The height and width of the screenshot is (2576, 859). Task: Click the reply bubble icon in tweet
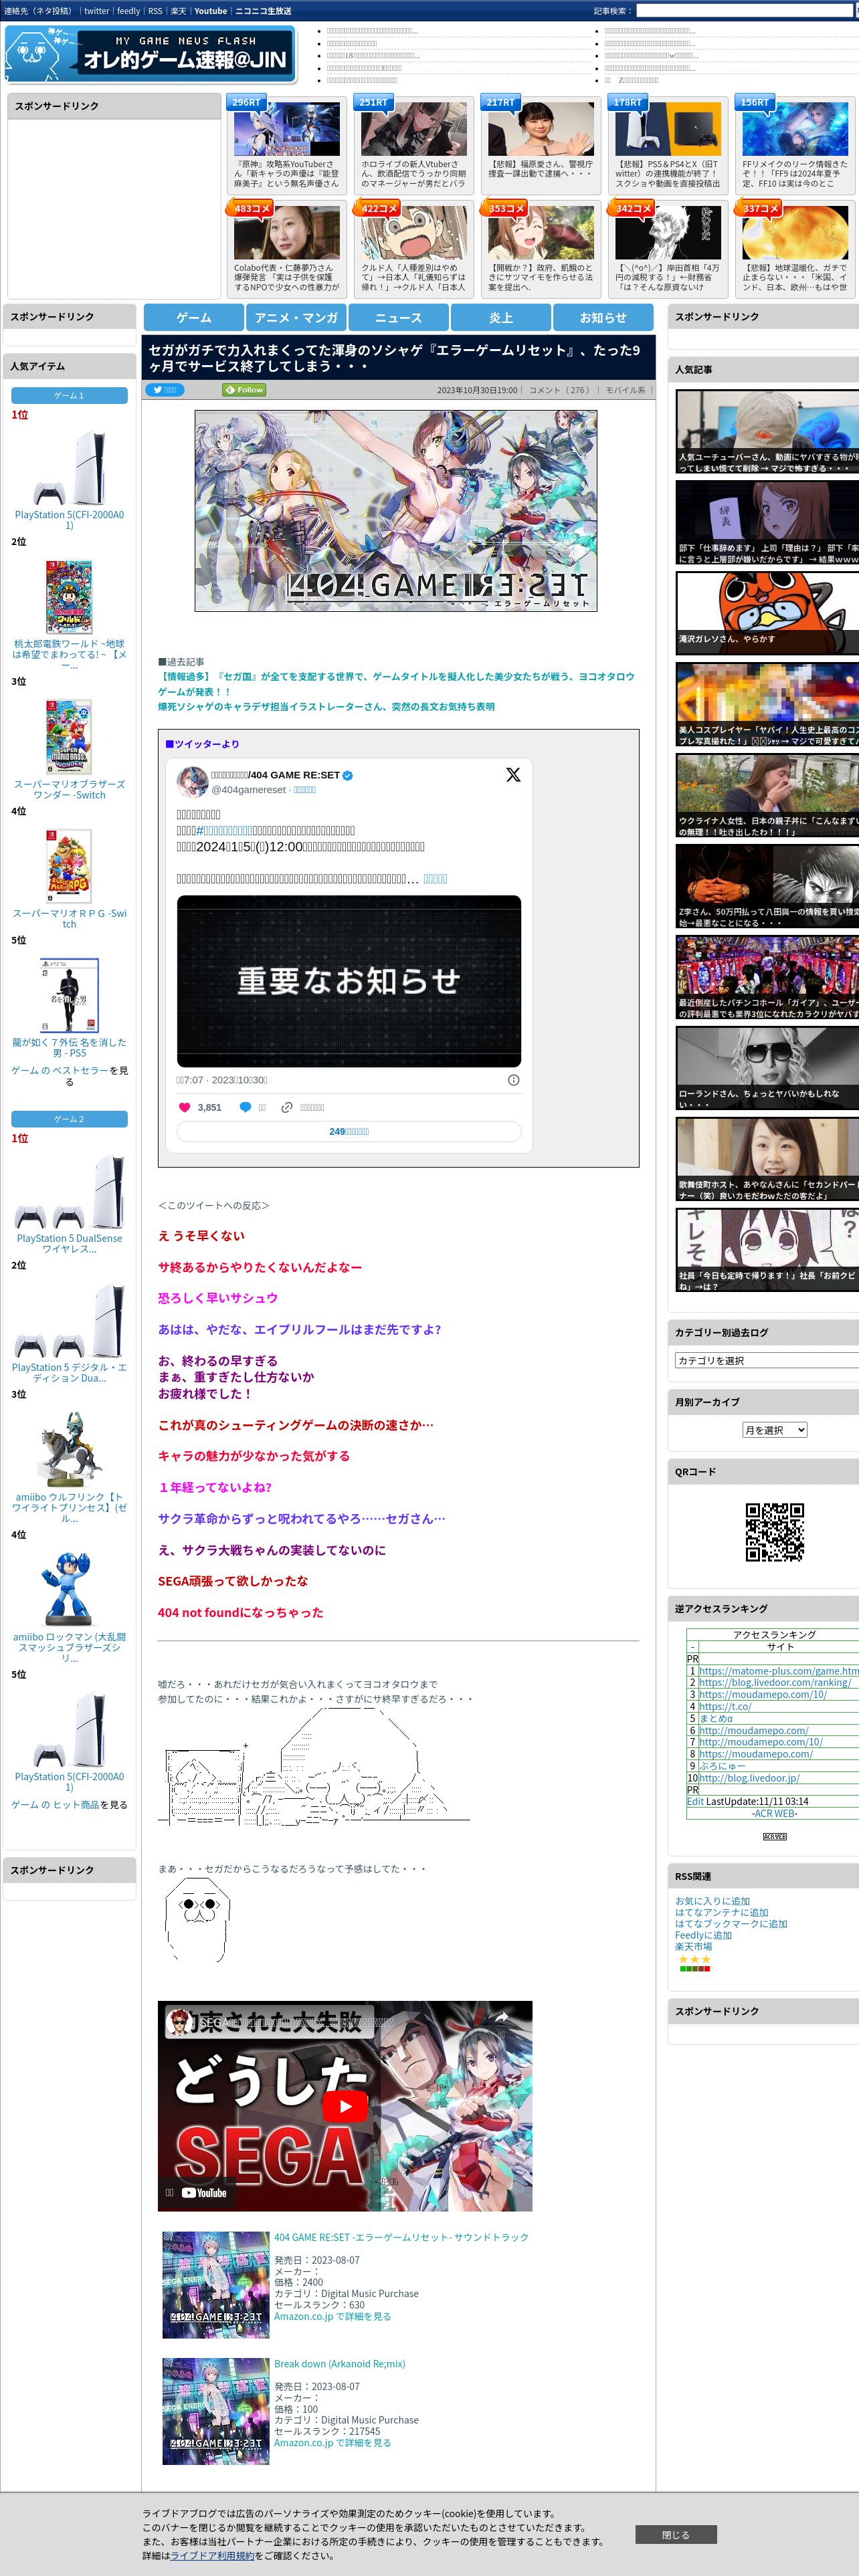click(x=245, y=1107)
